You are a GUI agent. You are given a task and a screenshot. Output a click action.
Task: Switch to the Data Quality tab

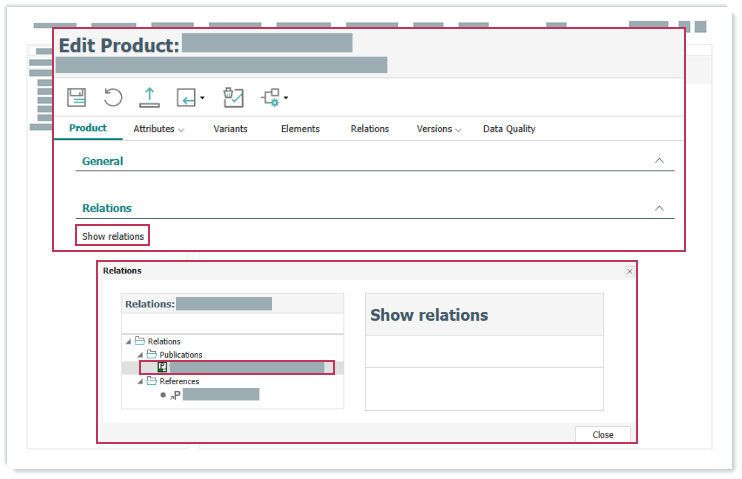(509, 129)
